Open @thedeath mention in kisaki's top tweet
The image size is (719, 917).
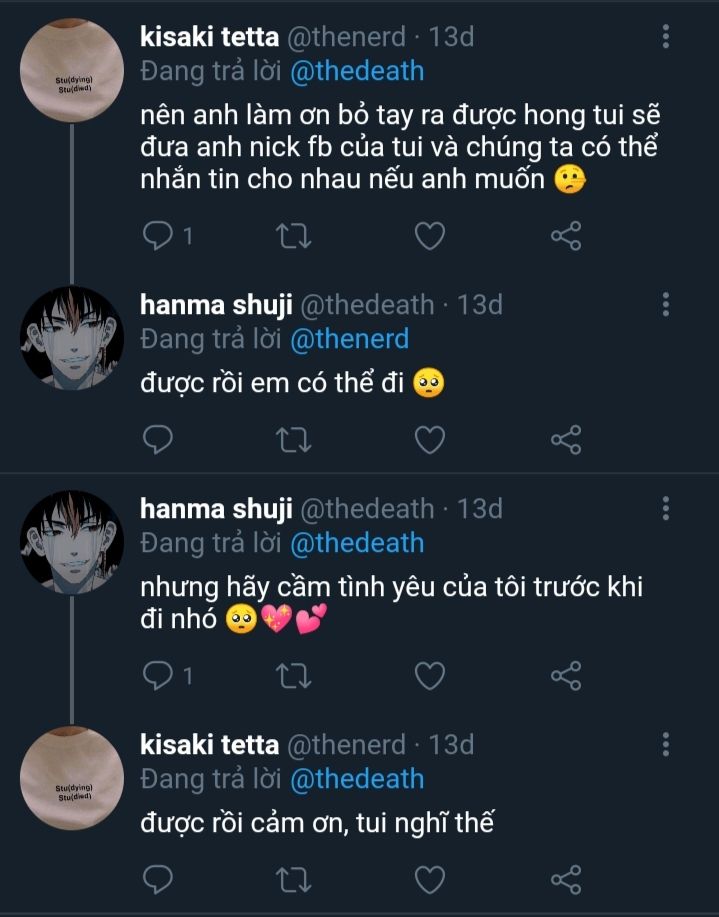[x=357, y=71]
